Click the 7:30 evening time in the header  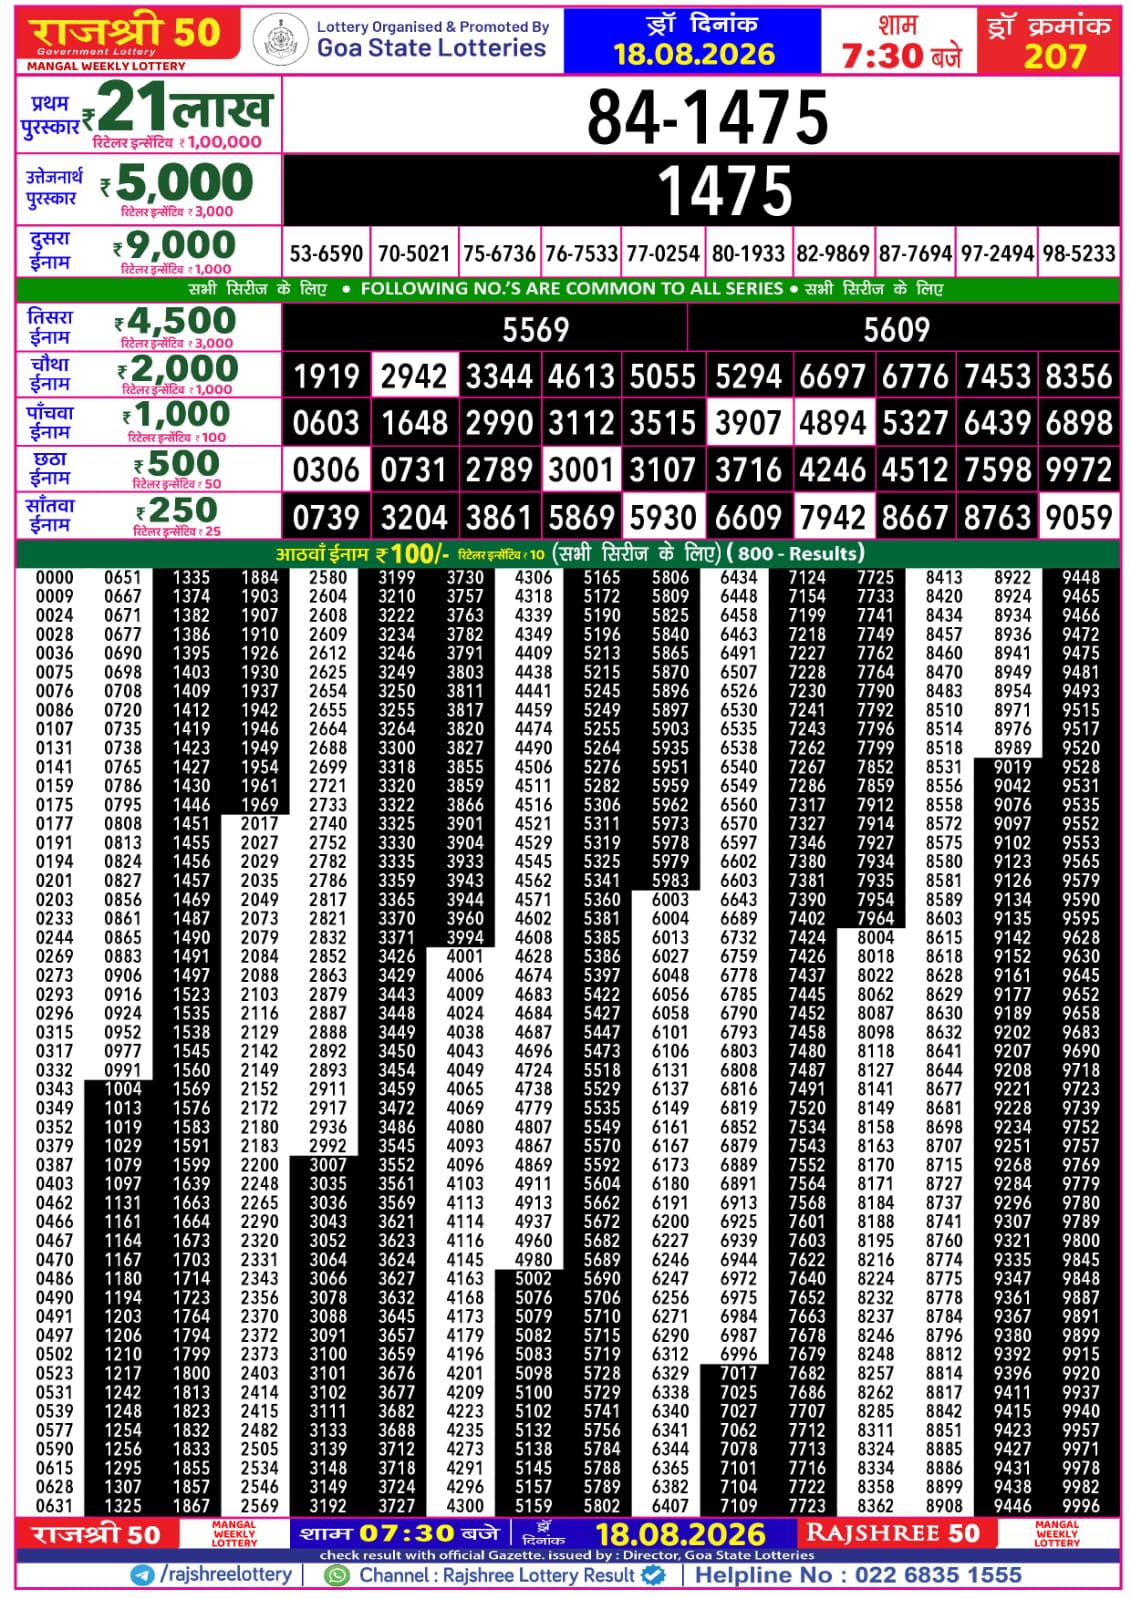[901, 55]
